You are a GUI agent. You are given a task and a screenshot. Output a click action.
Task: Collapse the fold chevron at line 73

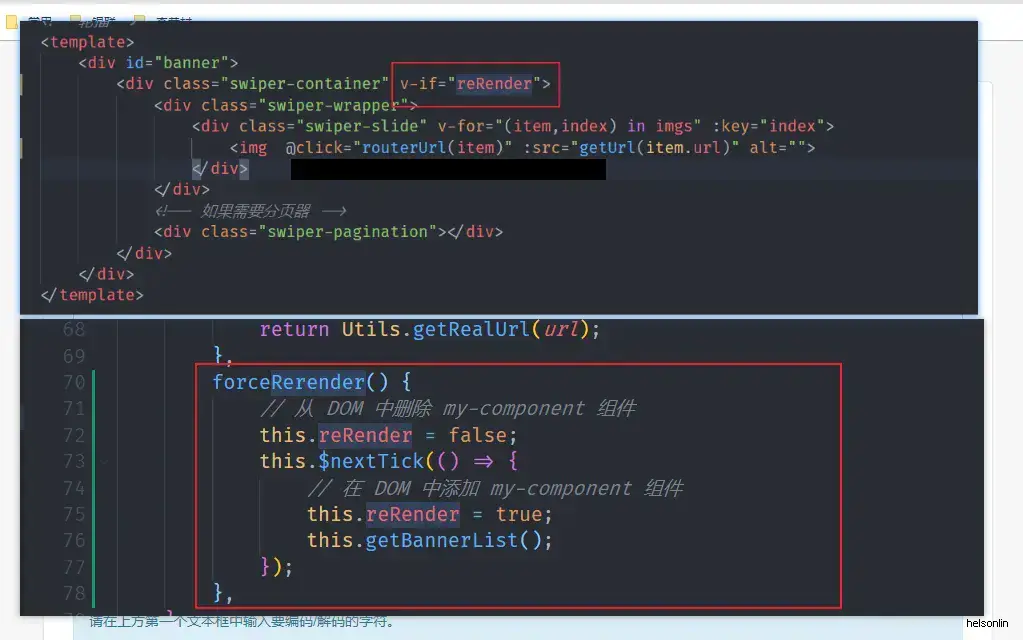(x=104, y=462)
